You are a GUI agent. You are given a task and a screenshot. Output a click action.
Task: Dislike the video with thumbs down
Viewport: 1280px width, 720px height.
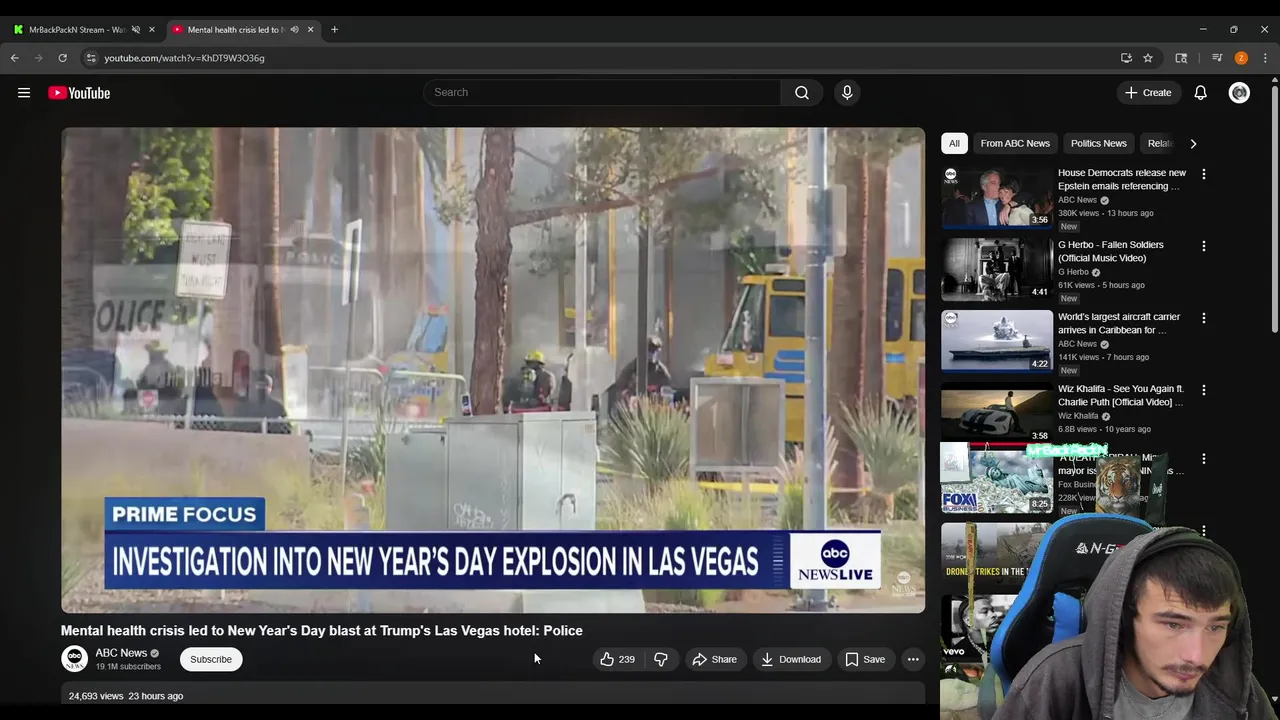coord(661,659)
